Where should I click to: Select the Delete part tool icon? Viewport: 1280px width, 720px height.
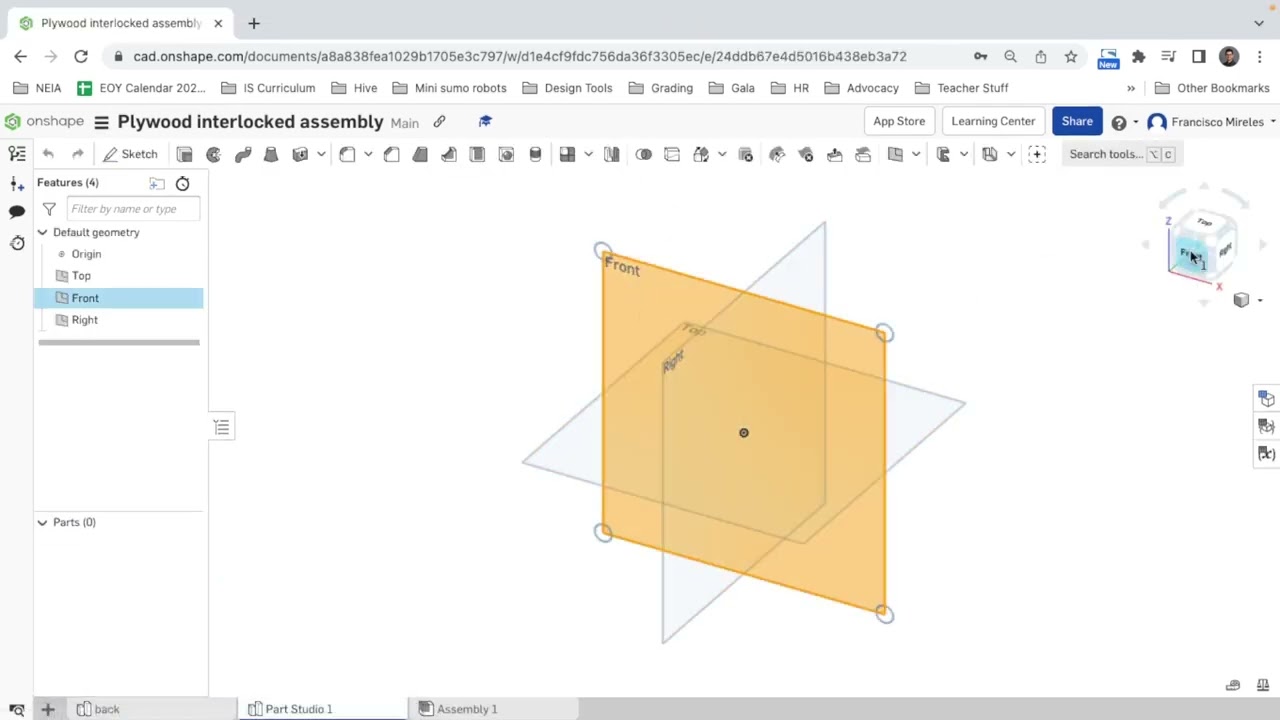(x=745, y=154)
